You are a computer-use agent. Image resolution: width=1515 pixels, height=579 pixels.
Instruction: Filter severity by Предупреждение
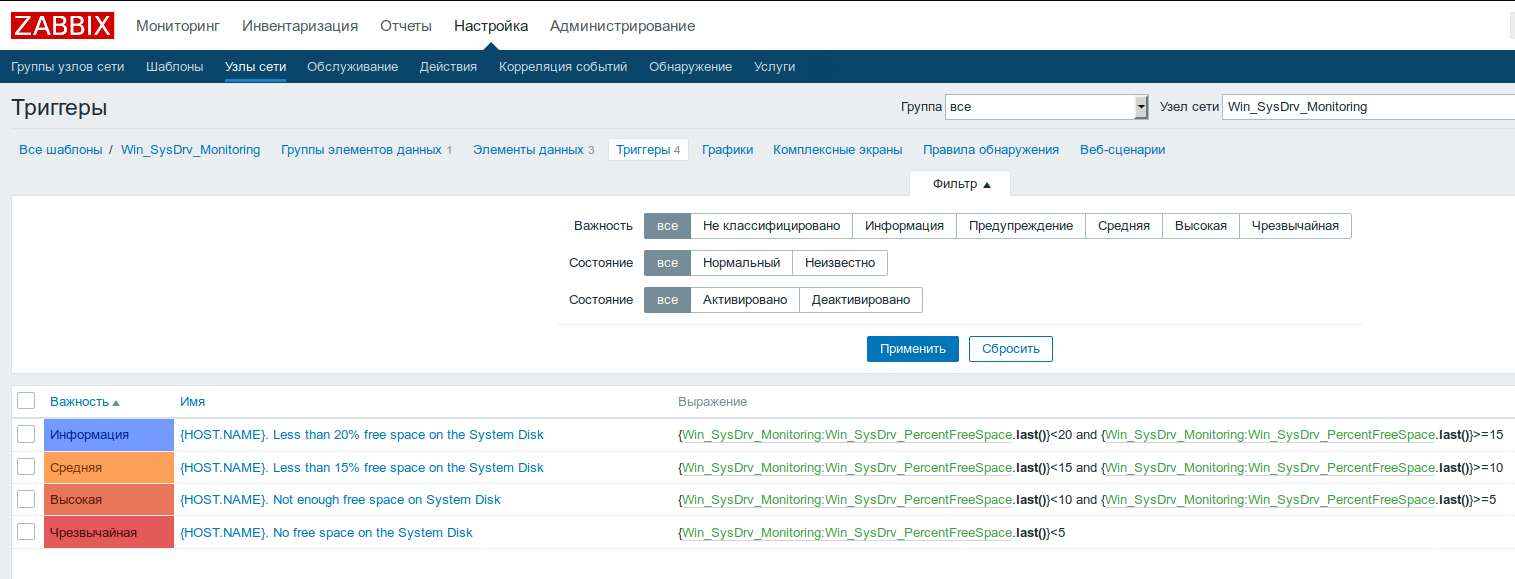pyautogui.click(x=1021, y=226)
